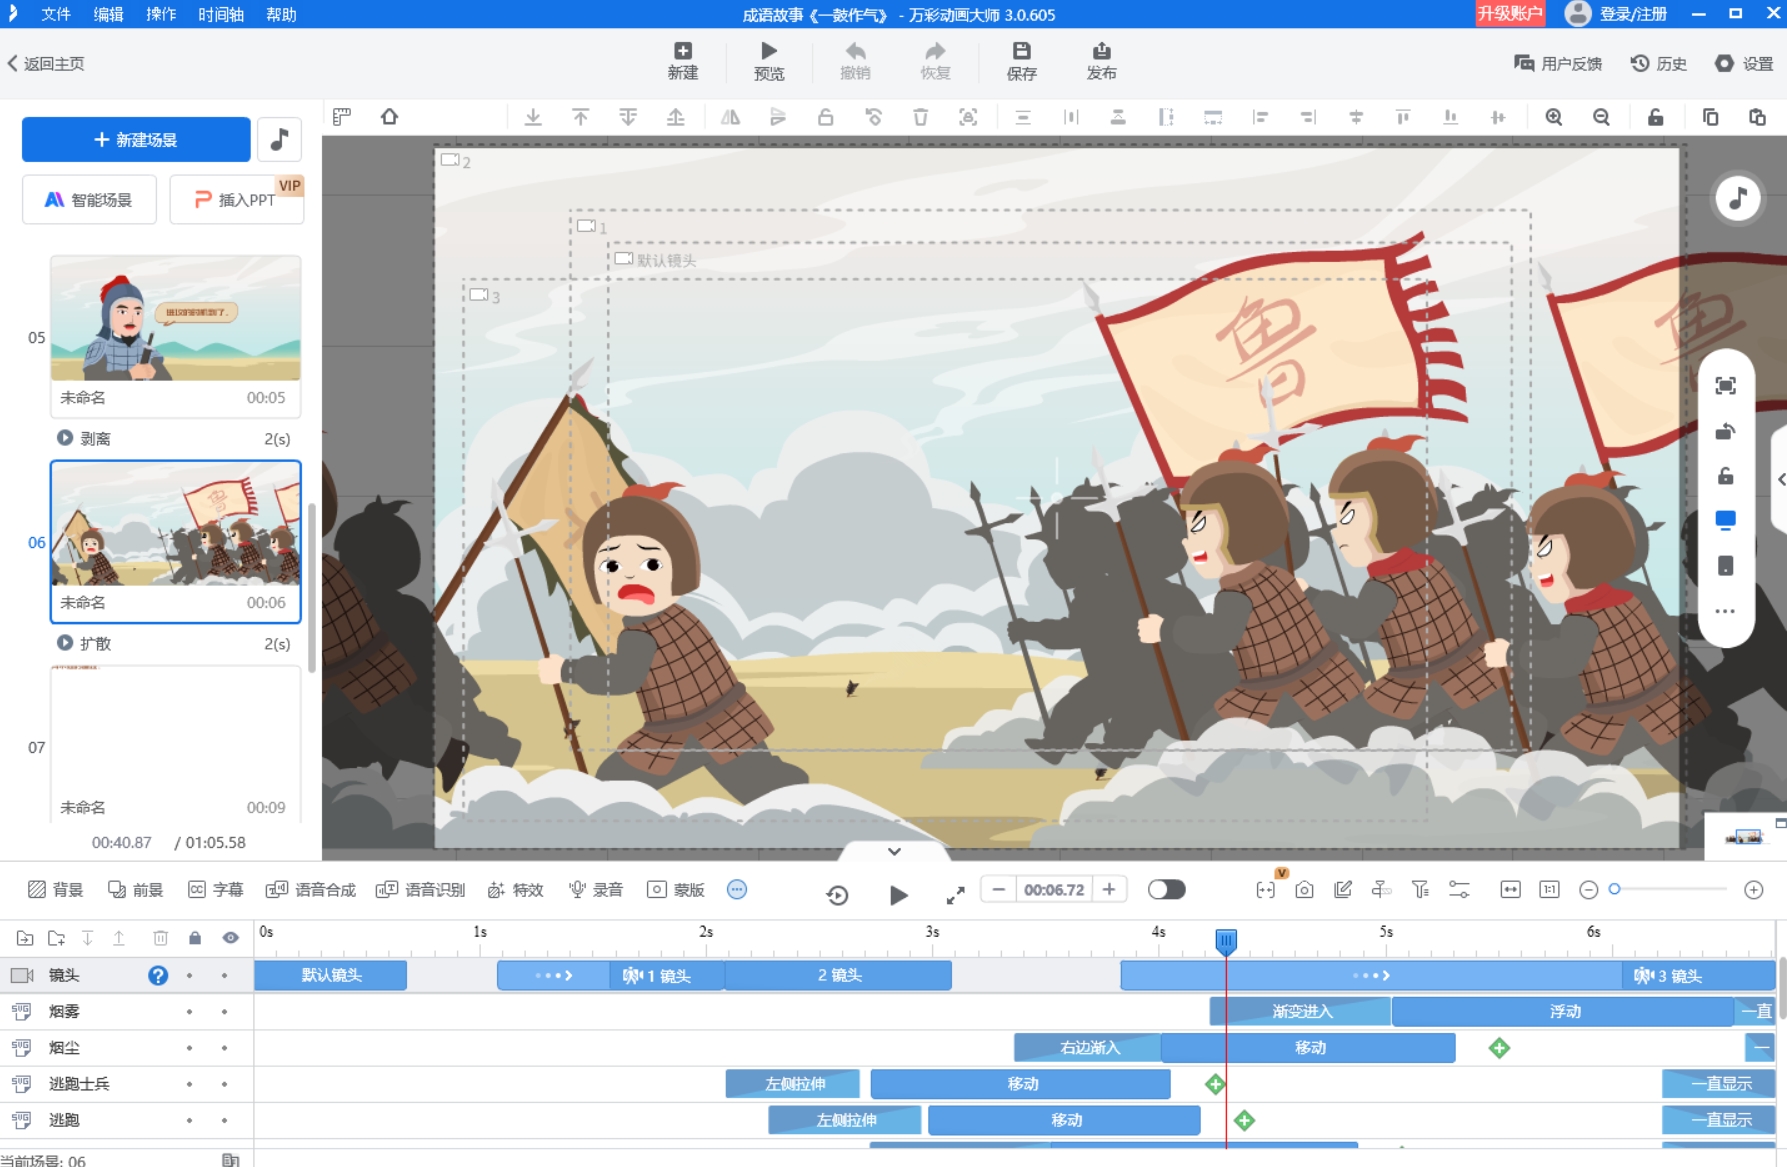The image size is (1787, 1167).
Task: Go back via 返回主页
Action: pyautogui.click(x=46, y=63)
